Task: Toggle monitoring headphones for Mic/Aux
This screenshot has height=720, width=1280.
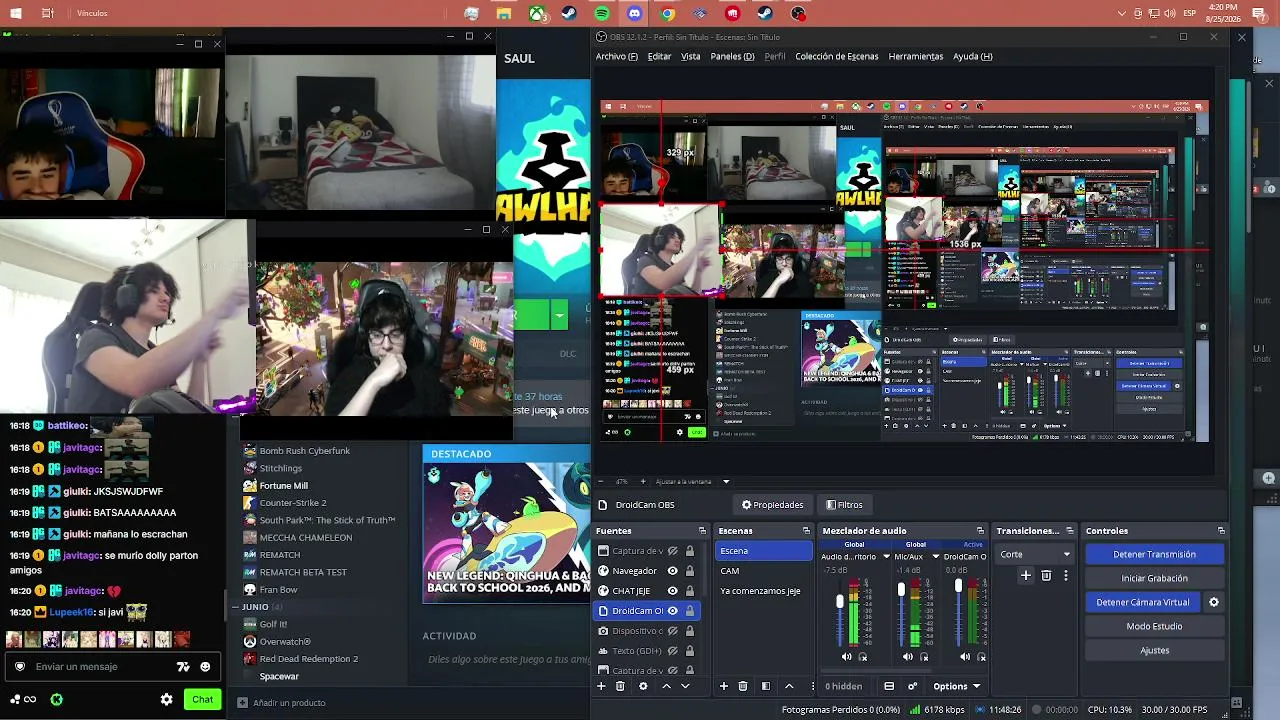Action: pyautogui.click(x=924, y=657)
